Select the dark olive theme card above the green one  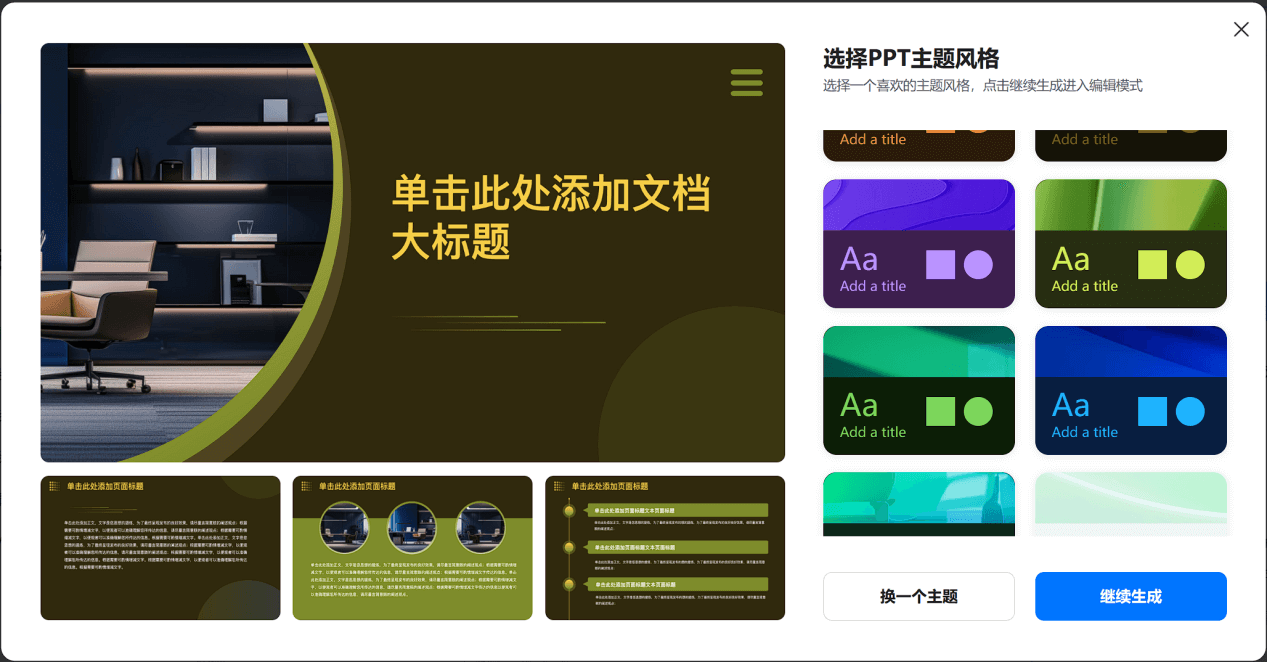pyautogui.click(x=1131, y=145)
